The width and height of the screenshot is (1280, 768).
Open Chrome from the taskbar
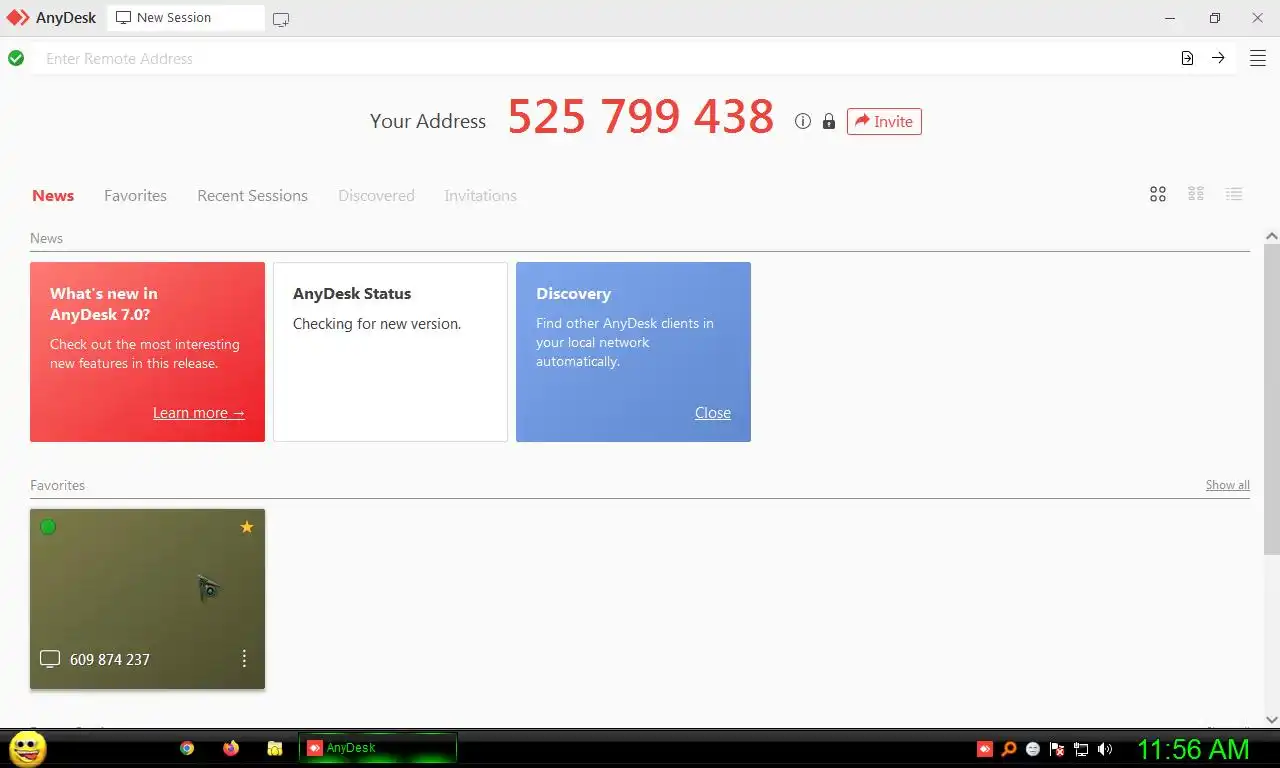[x=187, y=748]
